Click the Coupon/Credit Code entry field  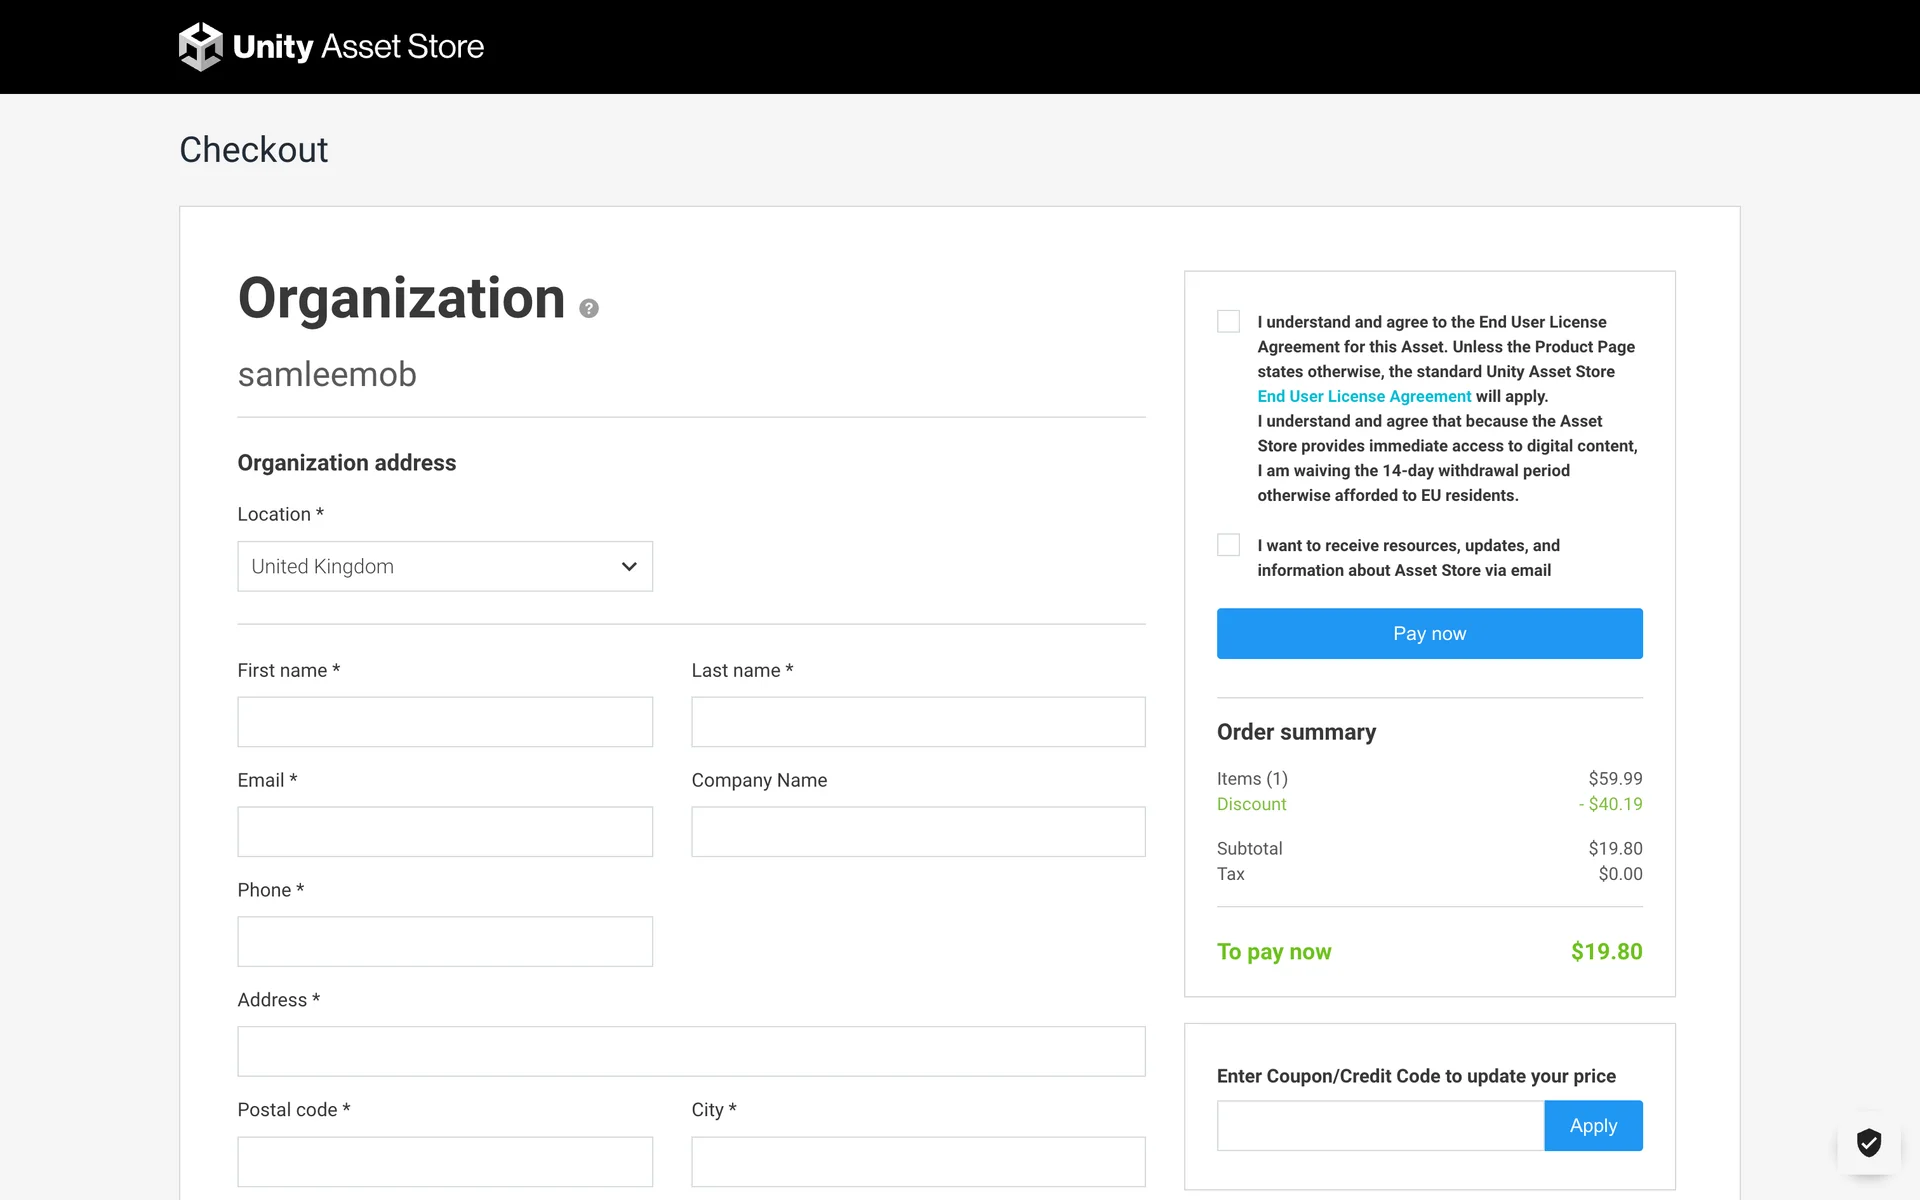1380,1126
